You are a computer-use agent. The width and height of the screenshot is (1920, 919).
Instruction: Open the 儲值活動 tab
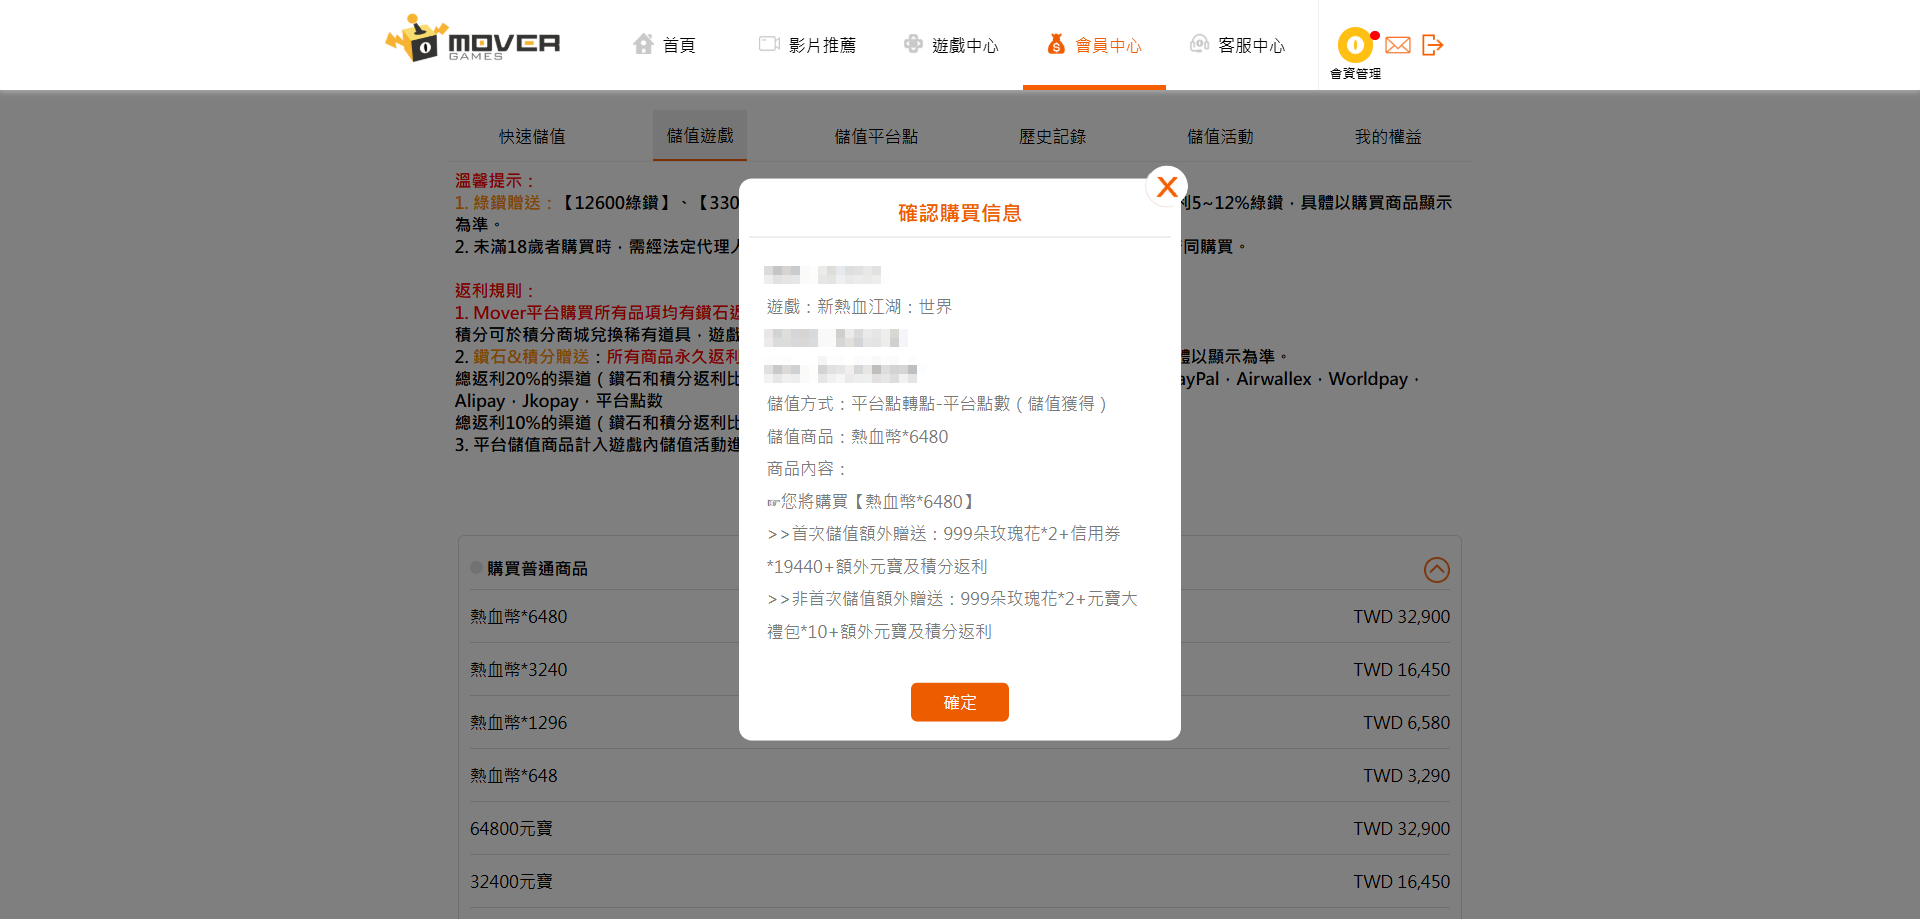tap(1220, 136)
